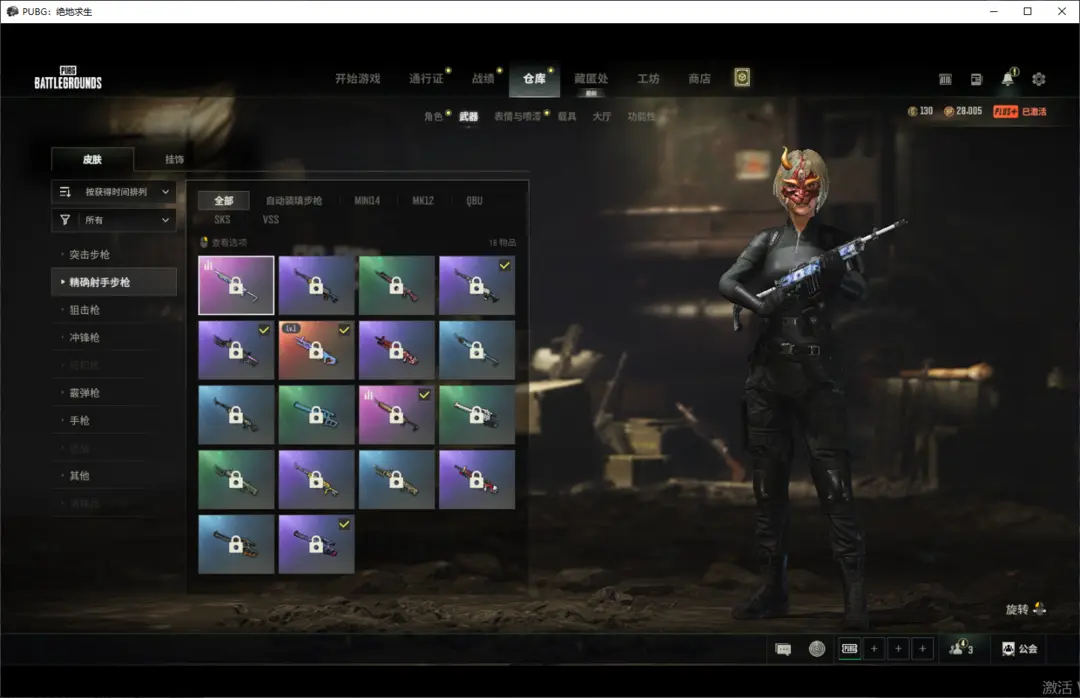Switch to the 角色 sub-tab
Screen dimensions: 1080x698
pos(433,116)
